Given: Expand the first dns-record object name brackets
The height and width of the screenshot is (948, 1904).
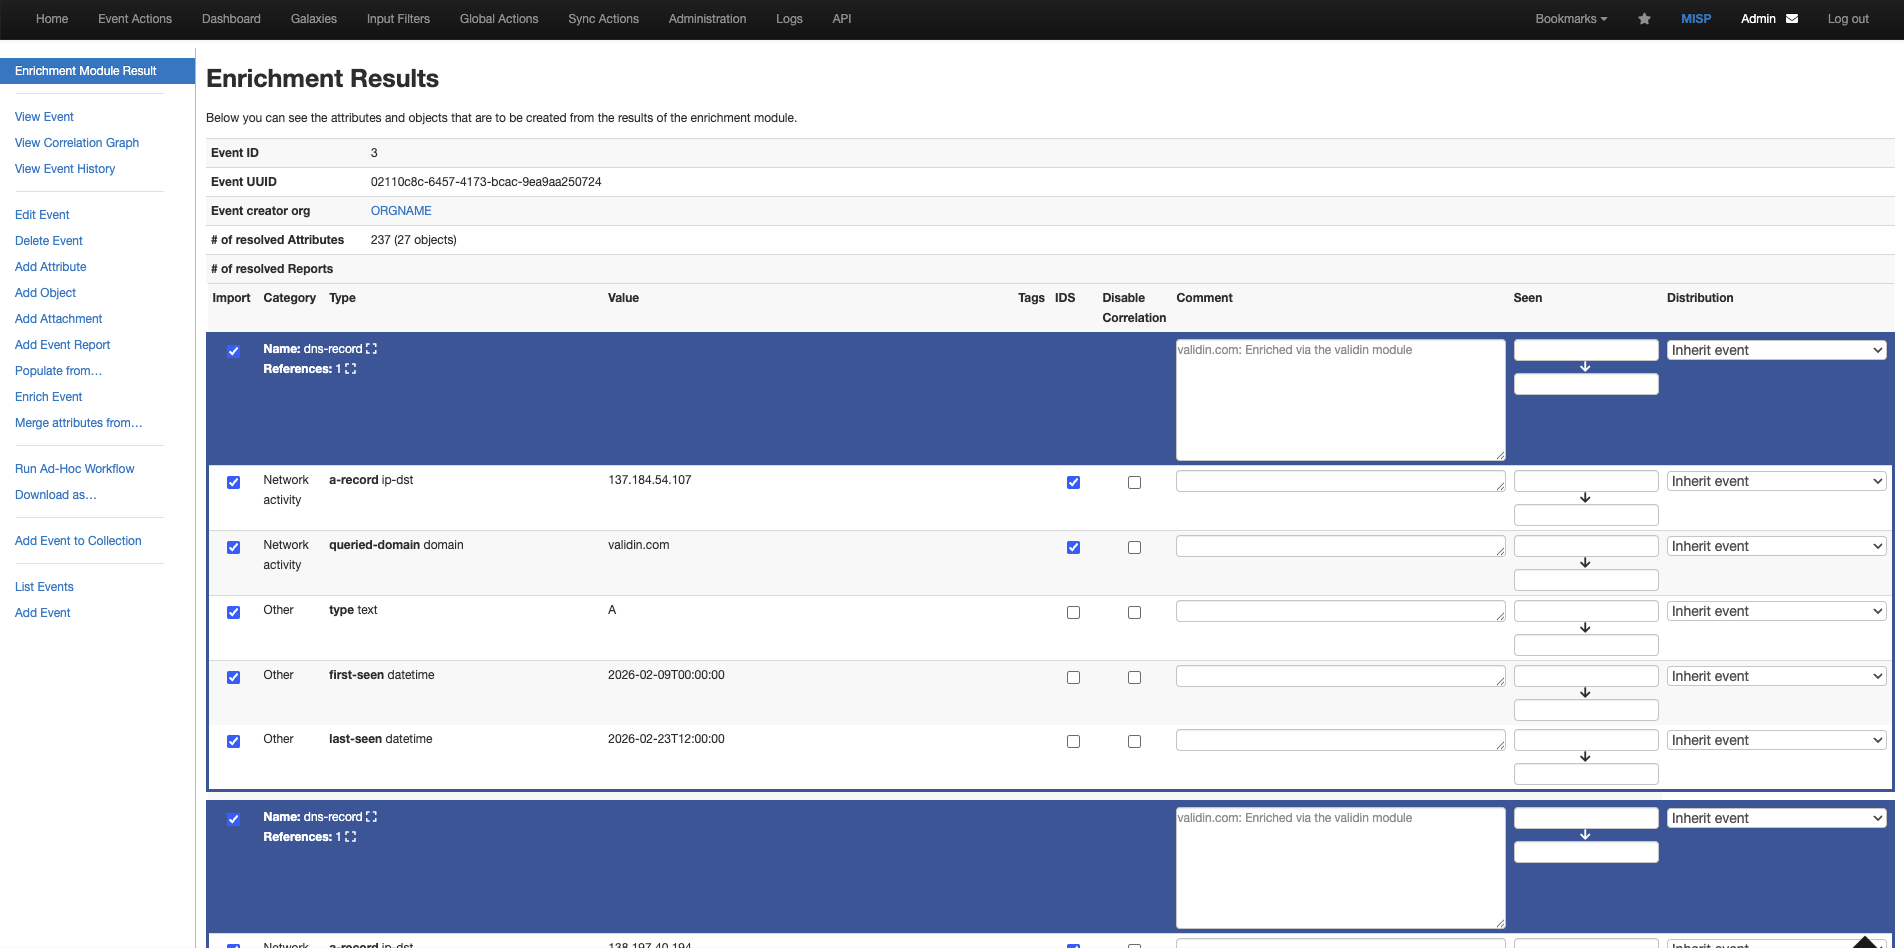Looking at the screenshot, I should 370,348.
